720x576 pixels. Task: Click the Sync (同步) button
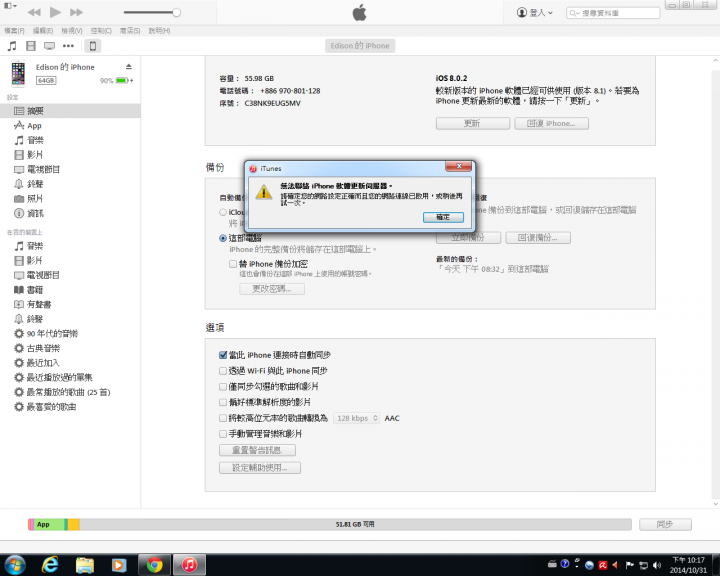coord(665,524)
